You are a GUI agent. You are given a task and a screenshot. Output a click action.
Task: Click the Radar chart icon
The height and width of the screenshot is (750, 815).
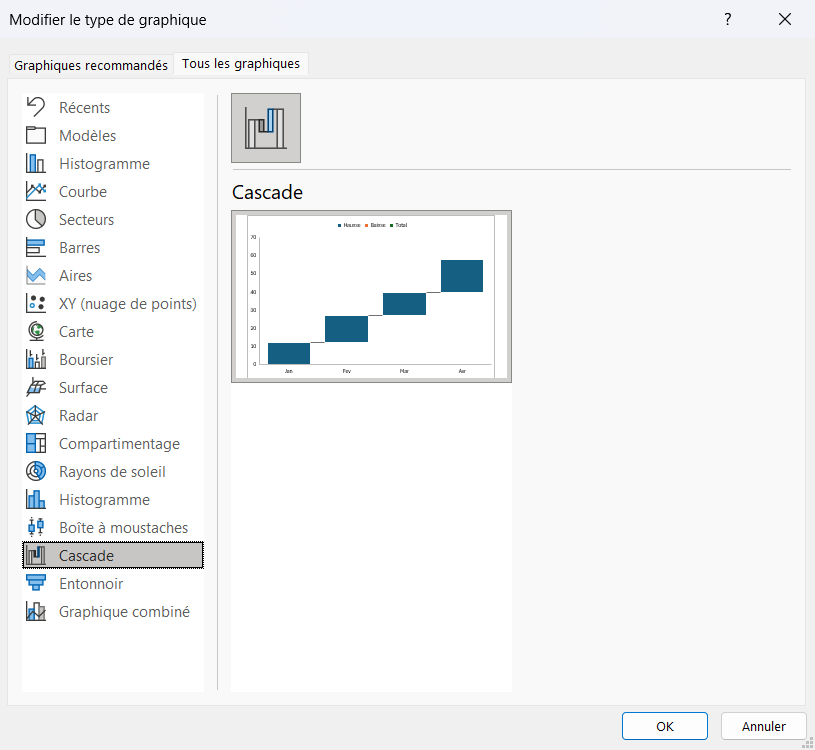(36, 416)
